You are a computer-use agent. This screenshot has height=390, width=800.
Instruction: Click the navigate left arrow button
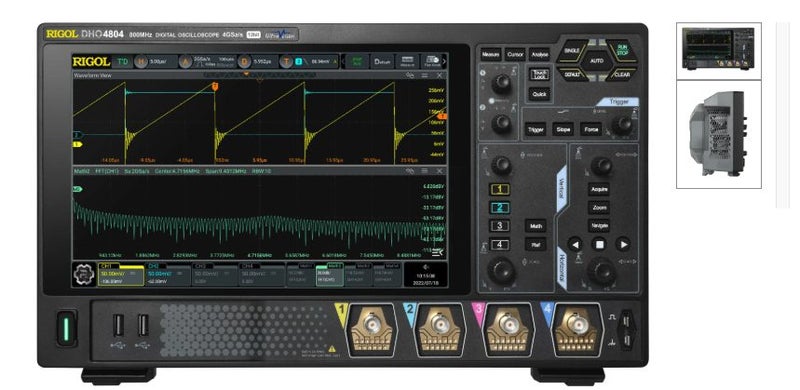point(576,245)
